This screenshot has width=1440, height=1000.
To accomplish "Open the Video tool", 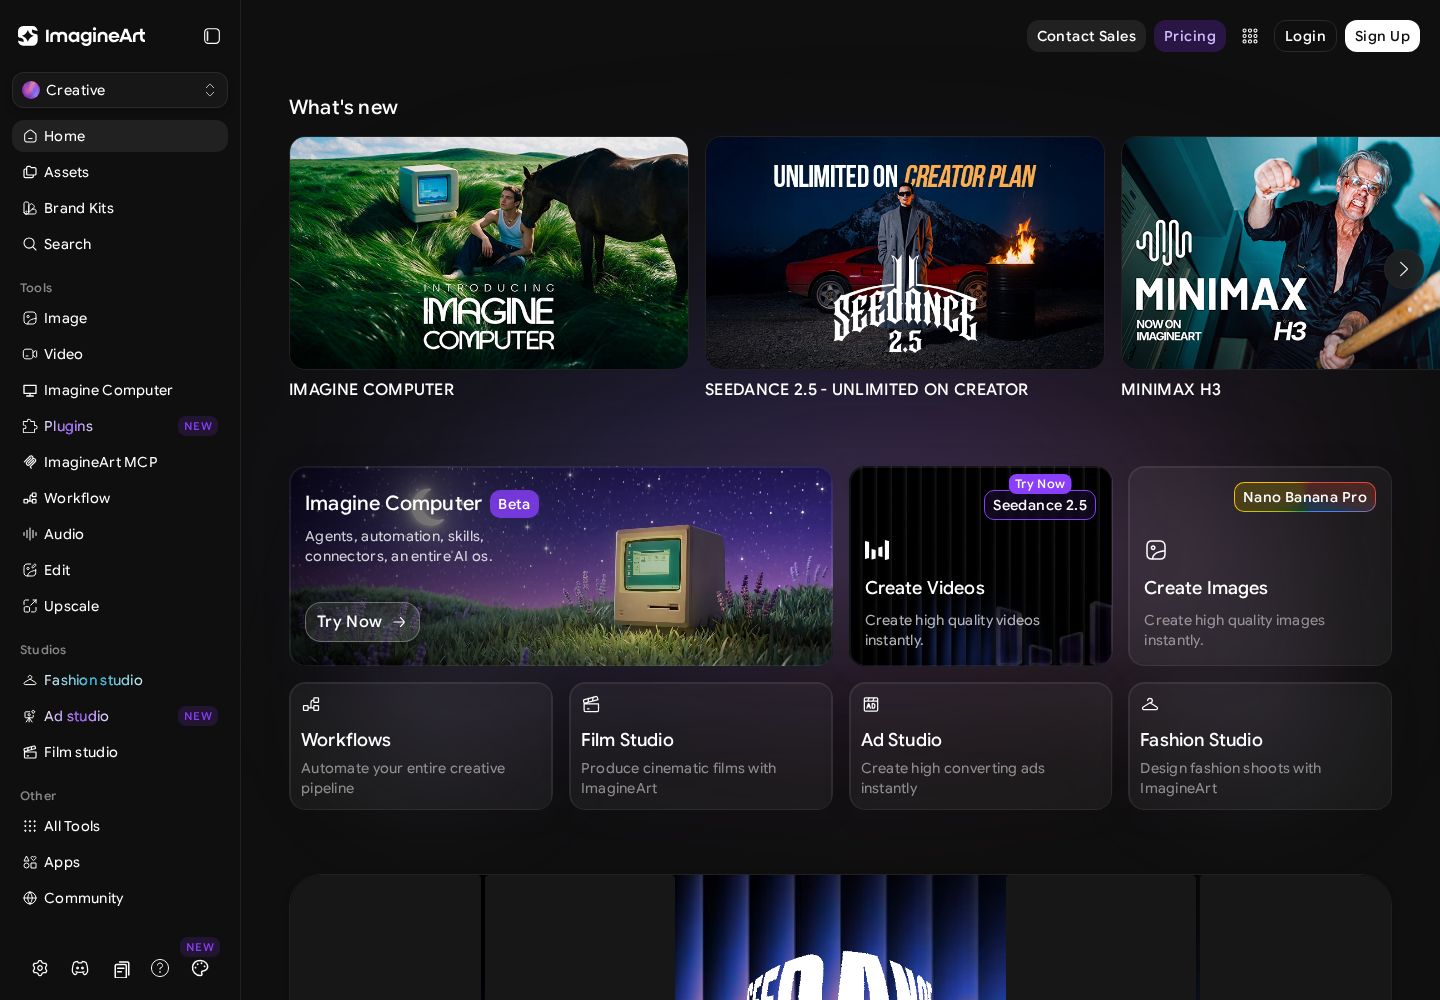I will click(x=120, y=354).
